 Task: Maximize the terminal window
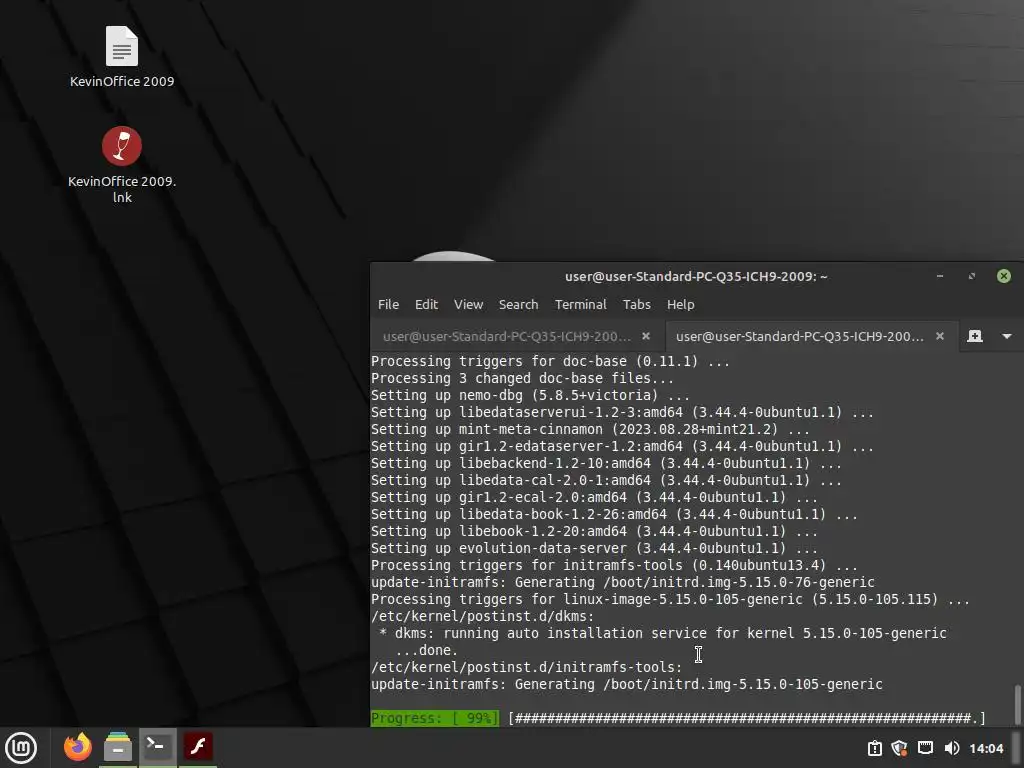[x=972, y=276]
